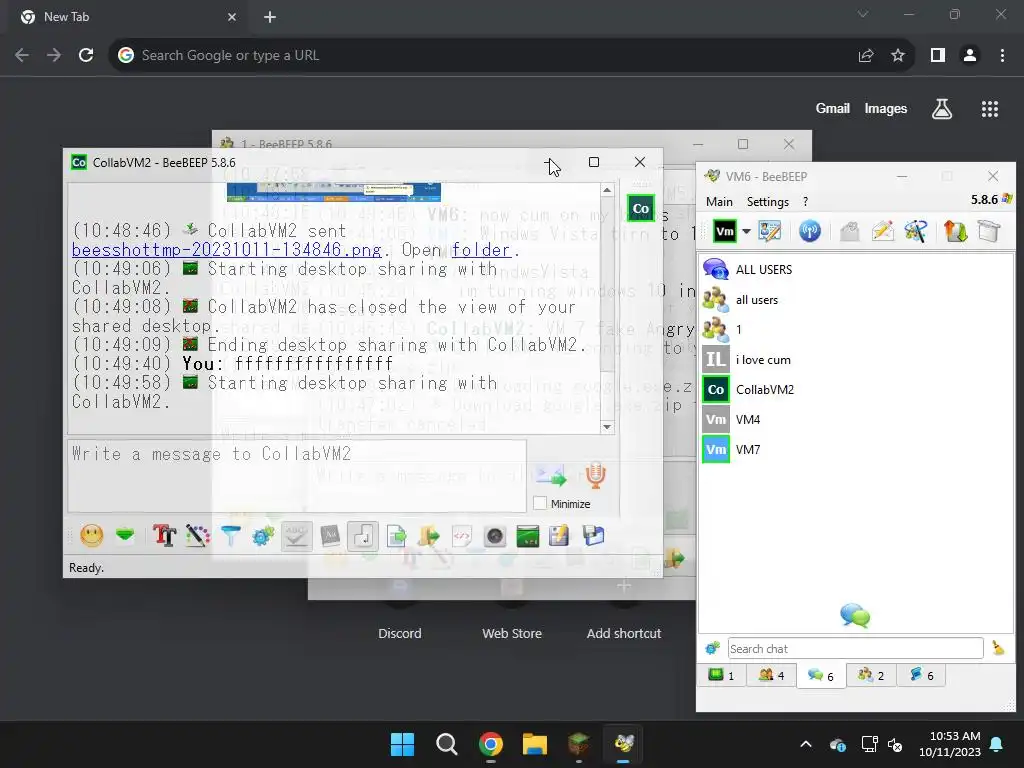Switch to the users tab showing 4

(771, 675)
